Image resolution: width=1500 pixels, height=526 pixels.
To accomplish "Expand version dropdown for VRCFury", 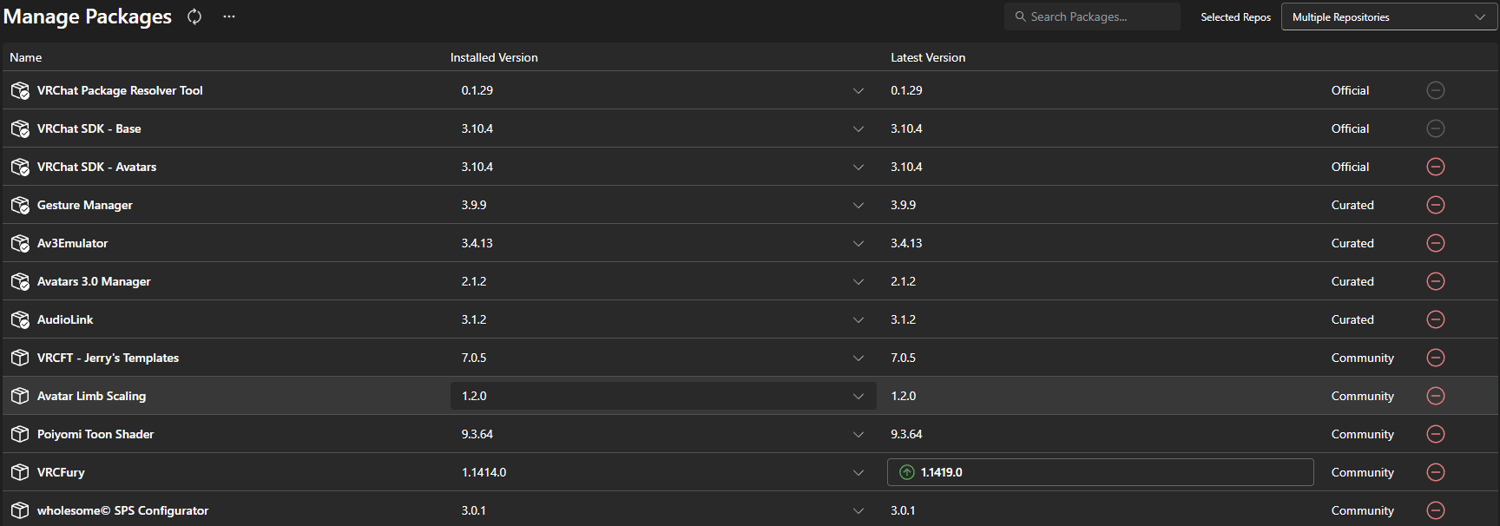I will [858, 473].
